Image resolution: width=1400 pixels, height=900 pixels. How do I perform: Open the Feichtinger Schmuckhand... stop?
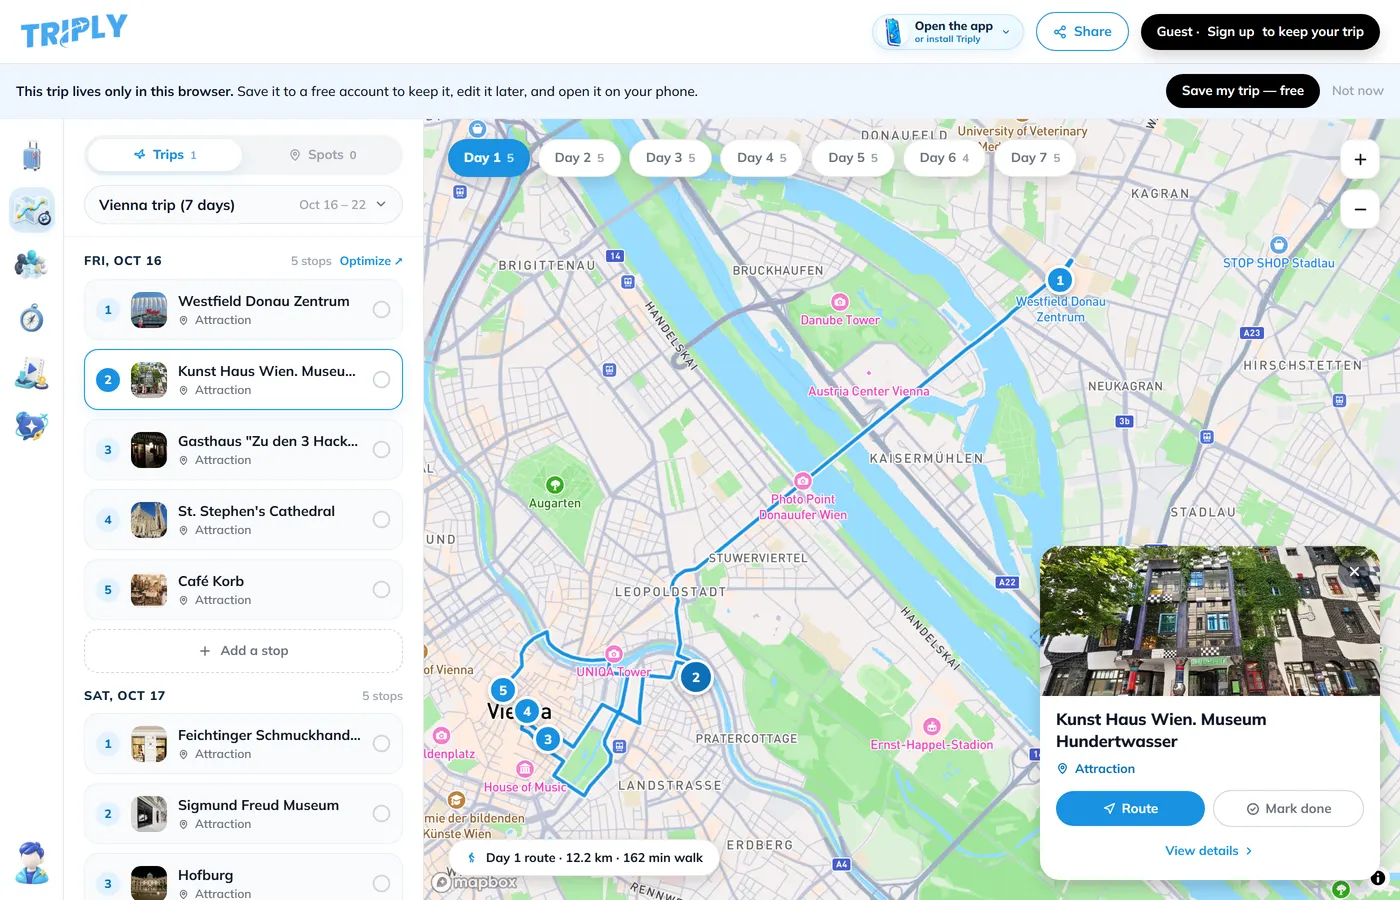243,744
